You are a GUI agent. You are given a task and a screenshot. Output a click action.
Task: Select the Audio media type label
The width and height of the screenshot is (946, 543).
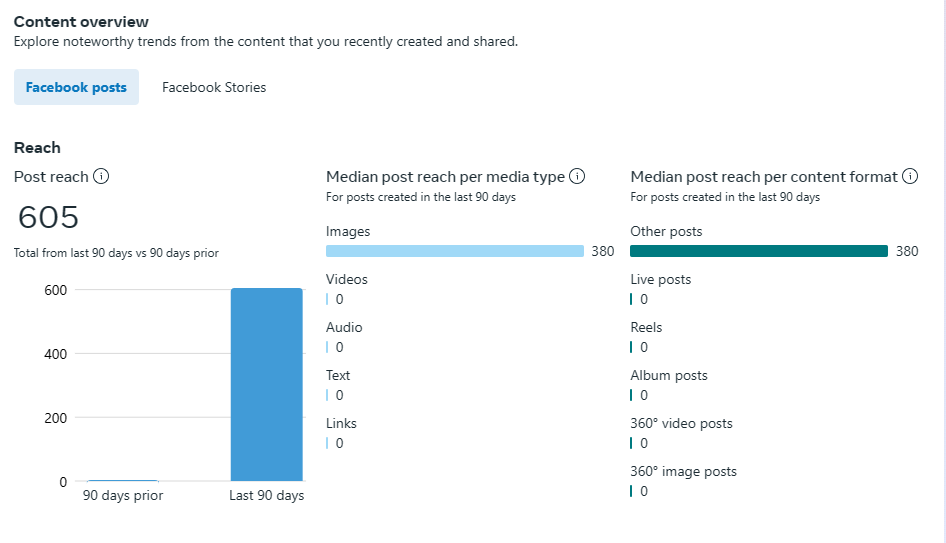[344, 328]
